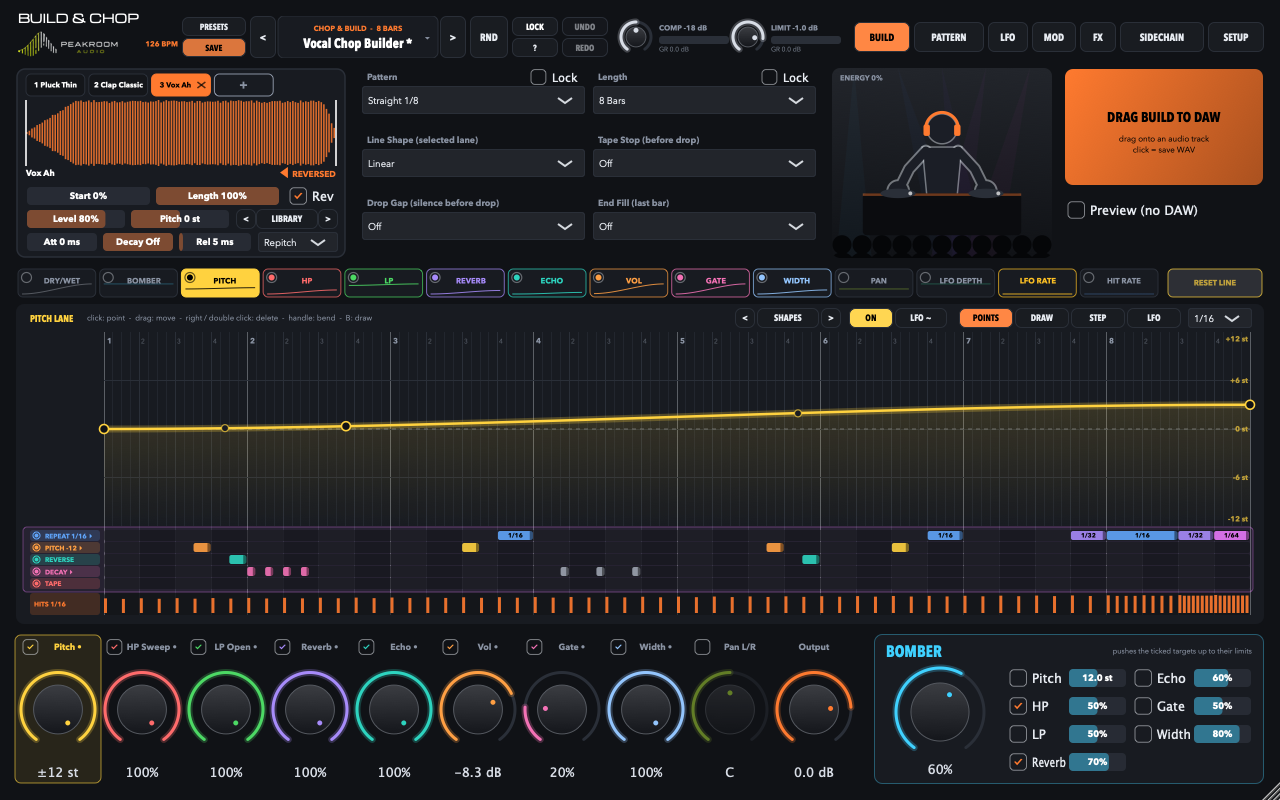1280x800 pixels.
Task: Open help with the question mark button
Action: (535, 48)
